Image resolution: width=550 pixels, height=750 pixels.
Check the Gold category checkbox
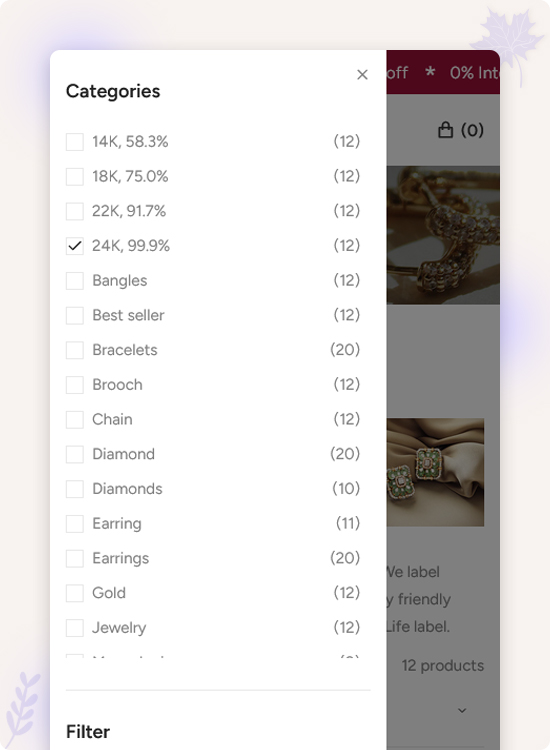pyautogui.click(x=75, y=593)
